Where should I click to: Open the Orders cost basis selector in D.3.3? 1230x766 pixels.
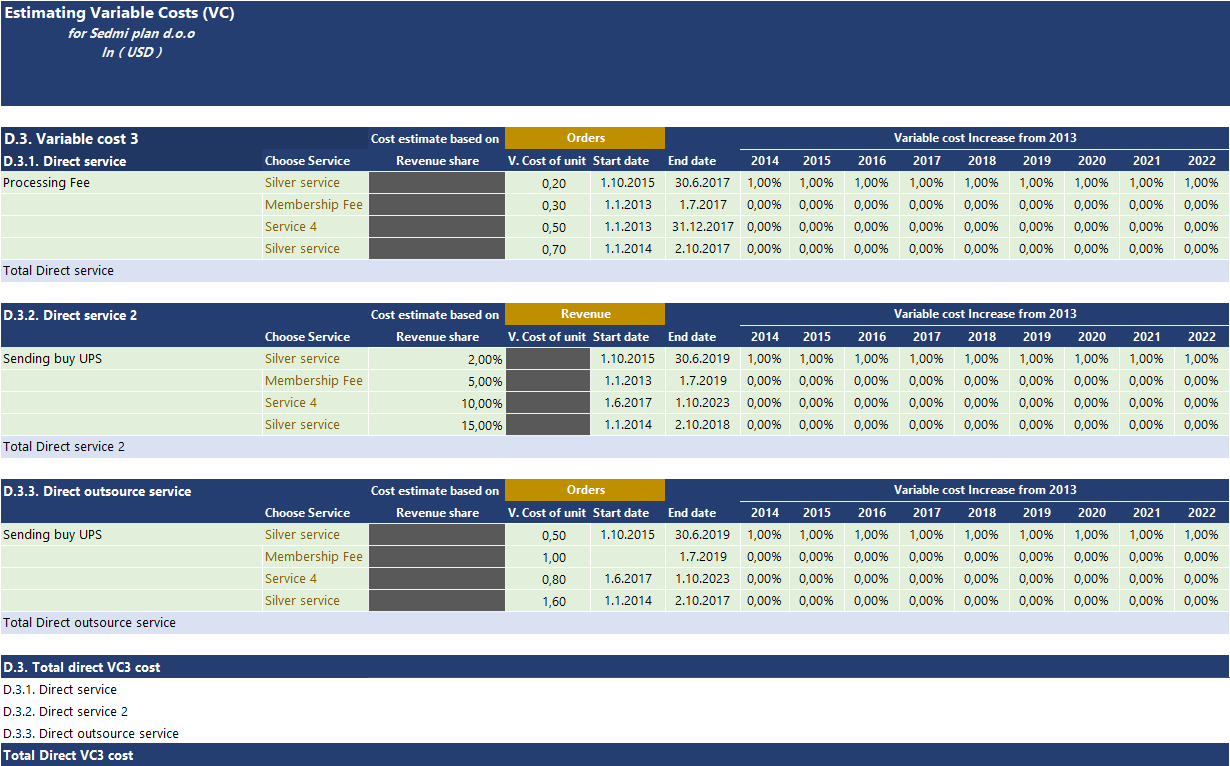tap(585, 490)
